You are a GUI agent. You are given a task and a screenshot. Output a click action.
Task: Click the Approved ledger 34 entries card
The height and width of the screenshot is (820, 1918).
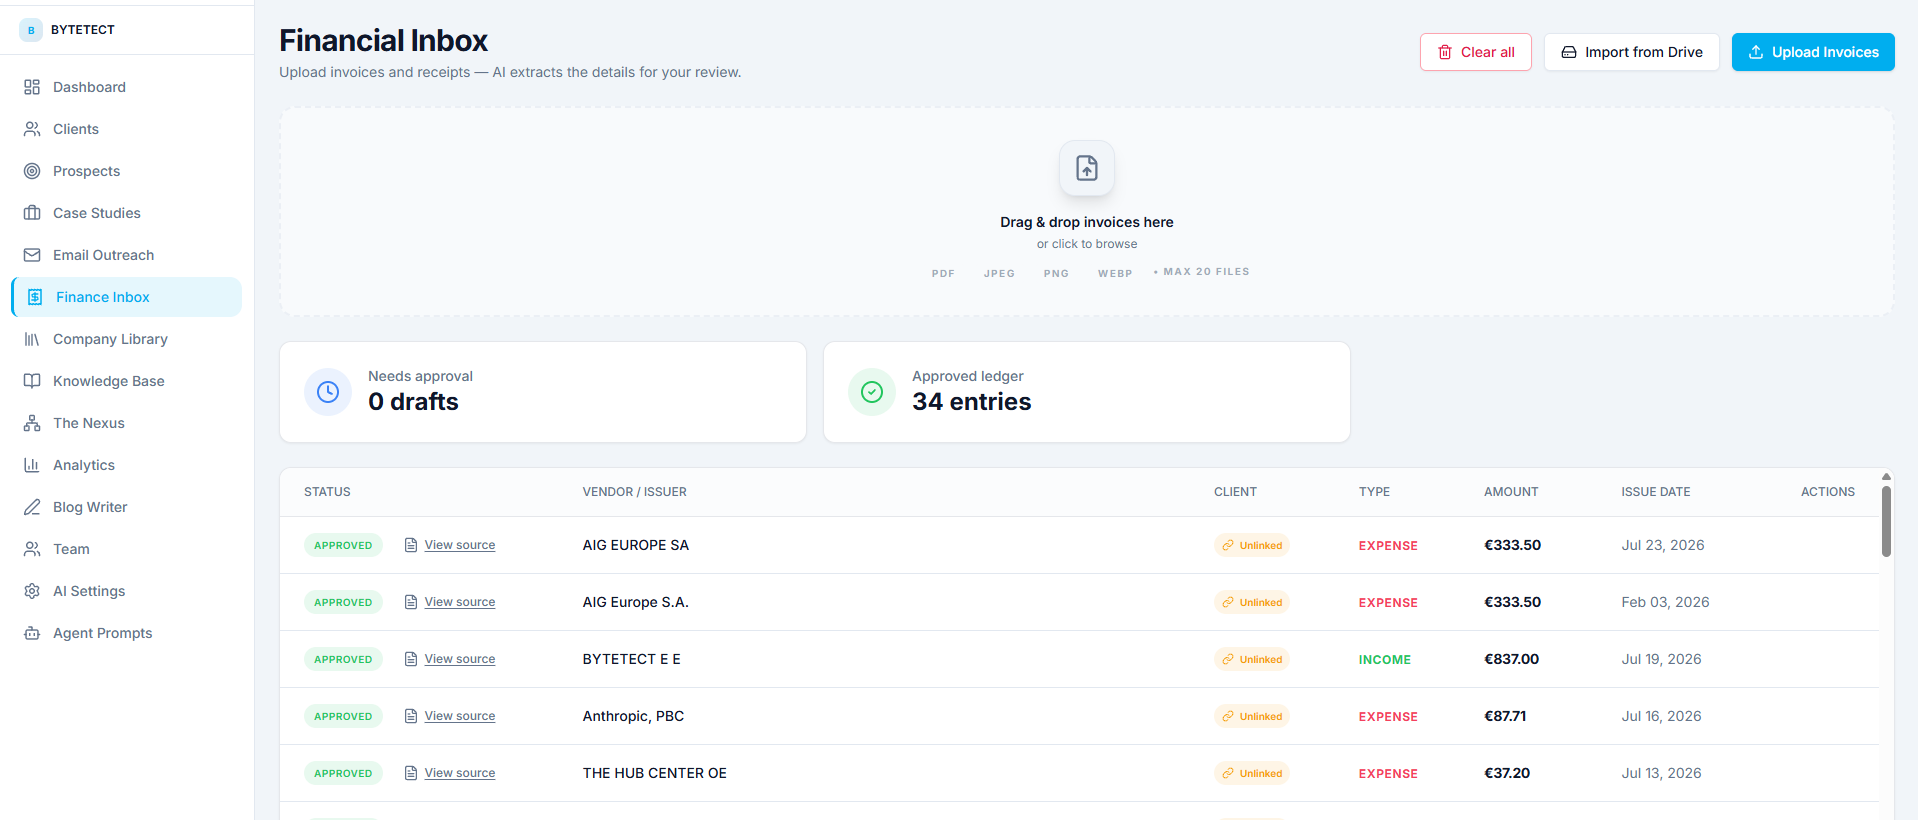(1087, 392)
